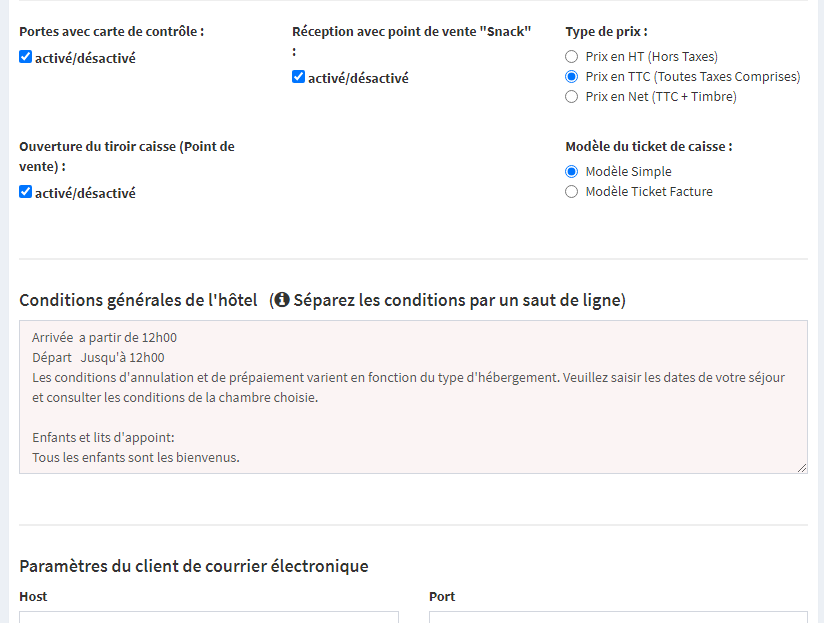Viewport: 824px width, 623px height.
Task: Click the Prix en HT label text
Action: [x=652, y=57]
